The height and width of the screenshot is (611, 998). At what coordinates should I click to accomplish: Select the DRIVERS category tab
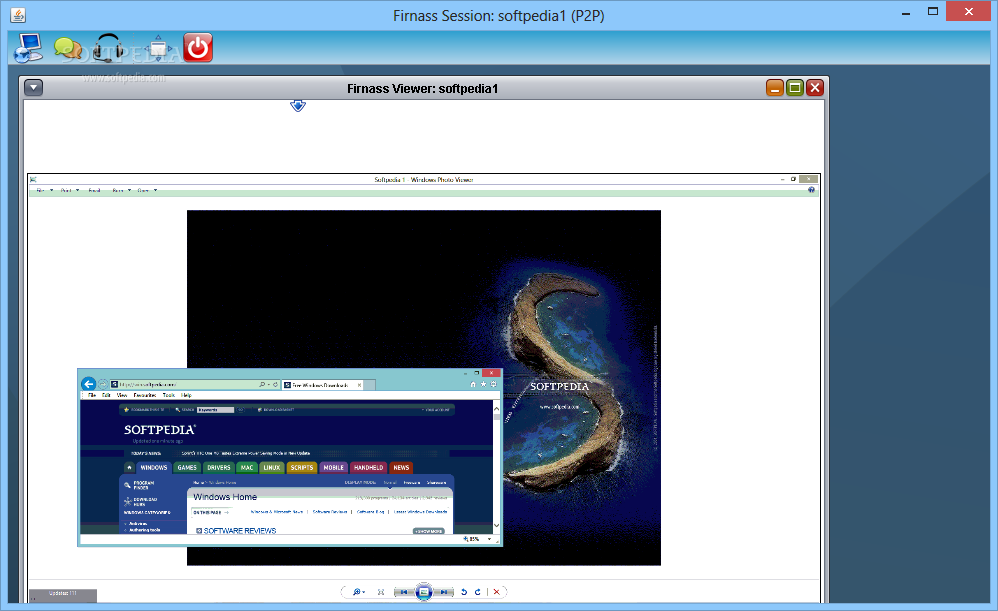click(x=218, y=468)
